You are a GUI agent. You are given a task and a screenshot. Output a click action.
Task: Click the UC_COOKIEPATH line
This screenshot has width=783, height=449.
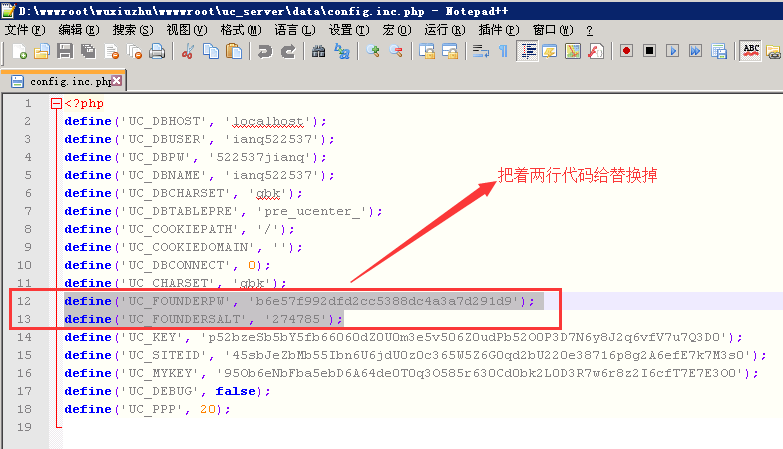(x=179, y=229)
